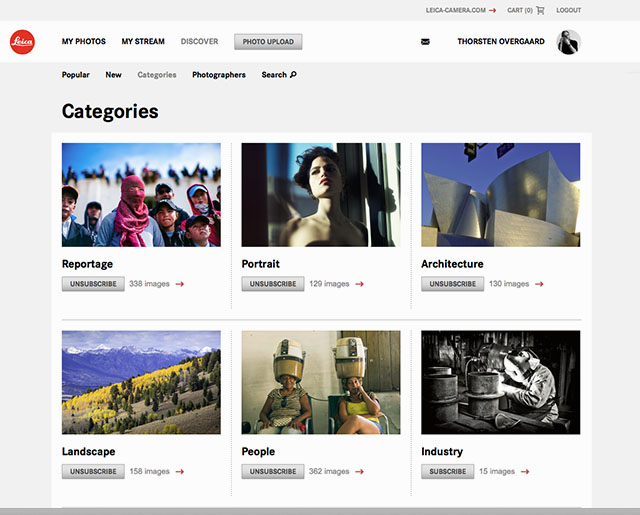Viewport: 640px width, 515px height.
Task: Unsubscribe from the Architecture category
Action: click(452, 284)
